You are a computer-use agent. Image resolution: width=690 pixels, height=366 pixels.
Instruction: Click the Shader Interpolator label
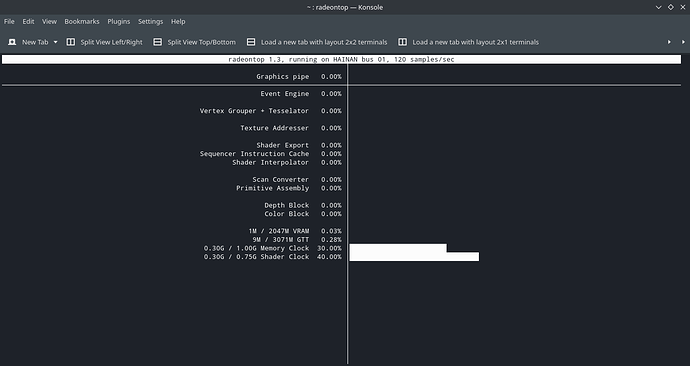tap(271, 162)
